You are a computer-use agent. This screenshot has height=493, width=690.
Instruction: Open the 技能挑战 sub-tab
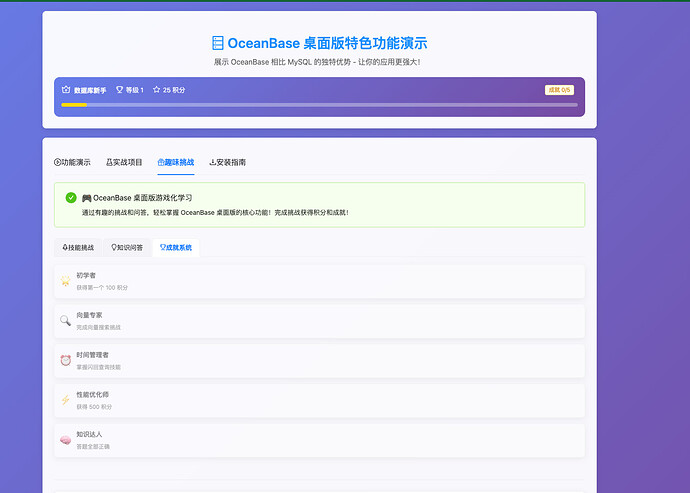[x=78, y=247]
